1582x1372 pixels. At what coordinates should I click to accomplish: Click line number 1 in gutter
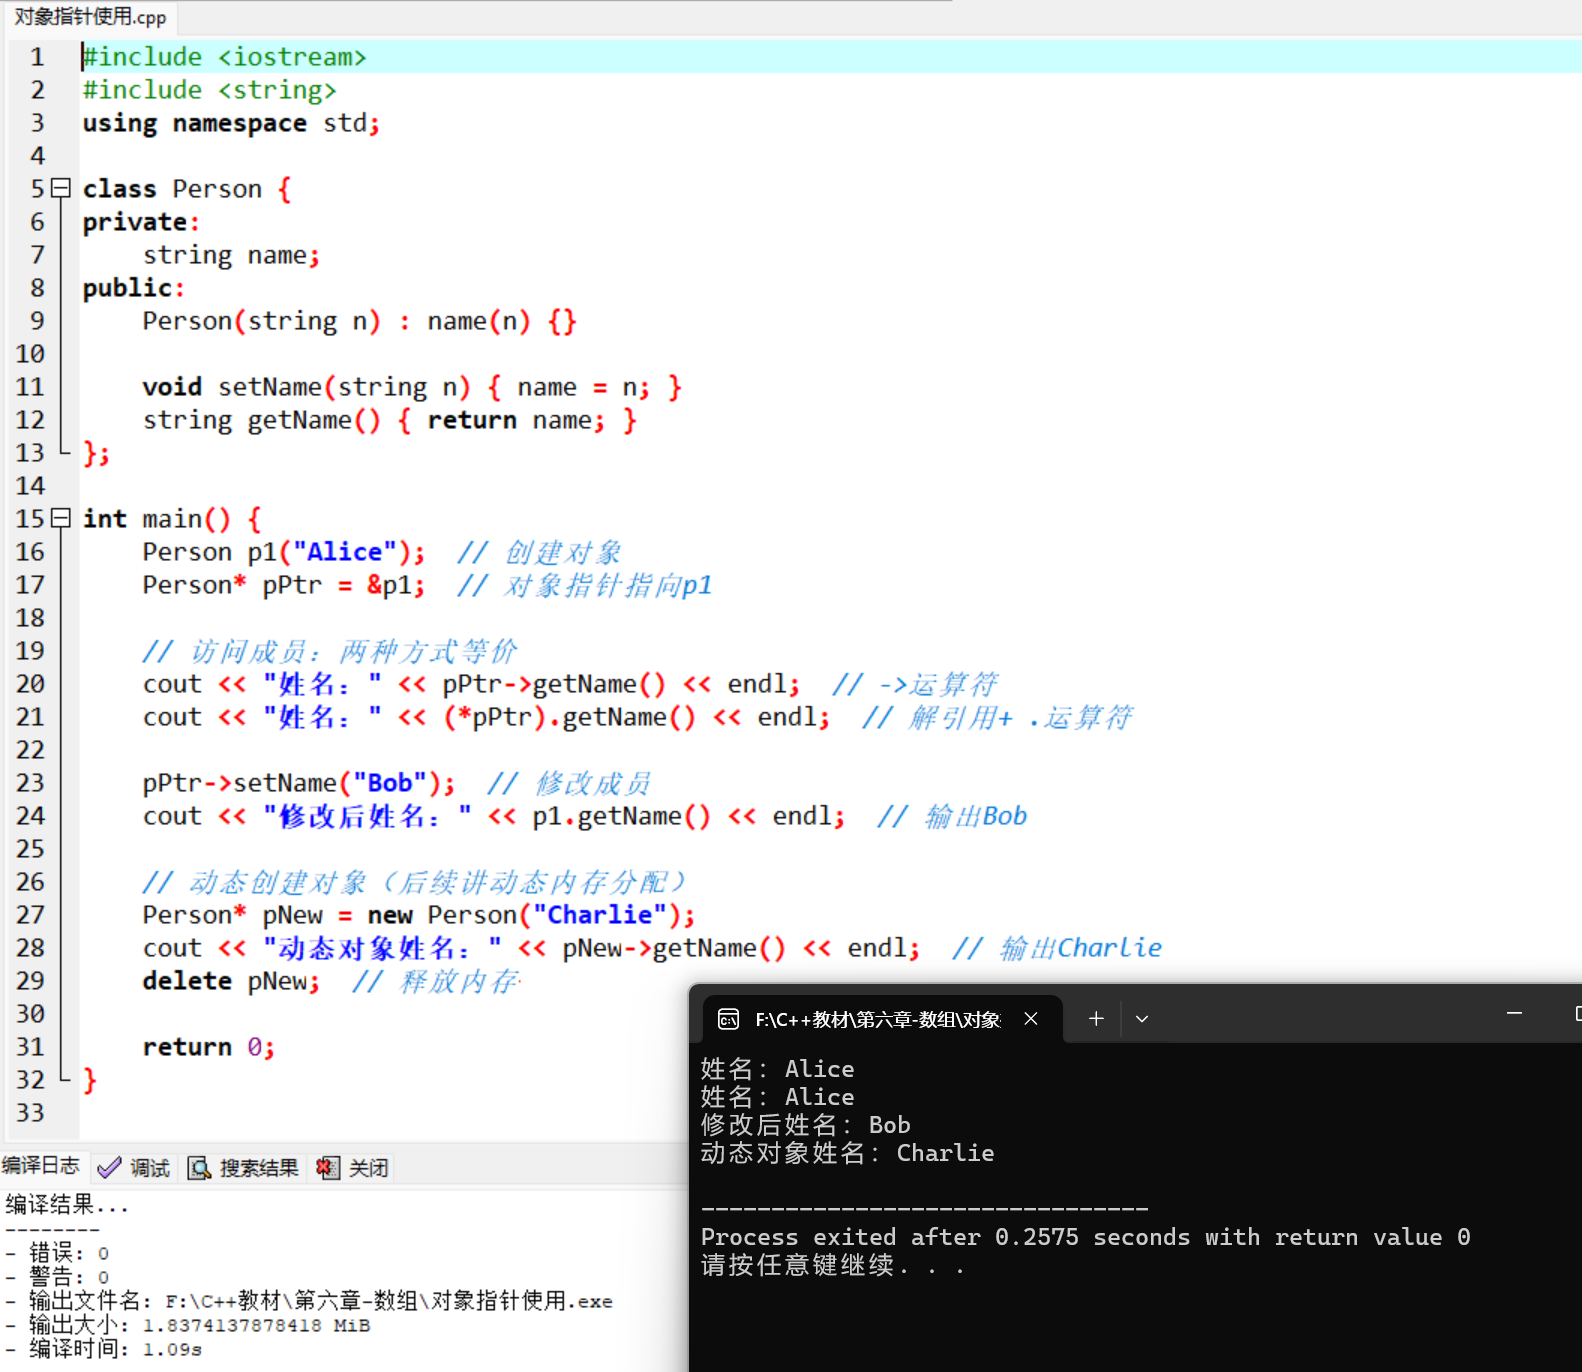37,57
